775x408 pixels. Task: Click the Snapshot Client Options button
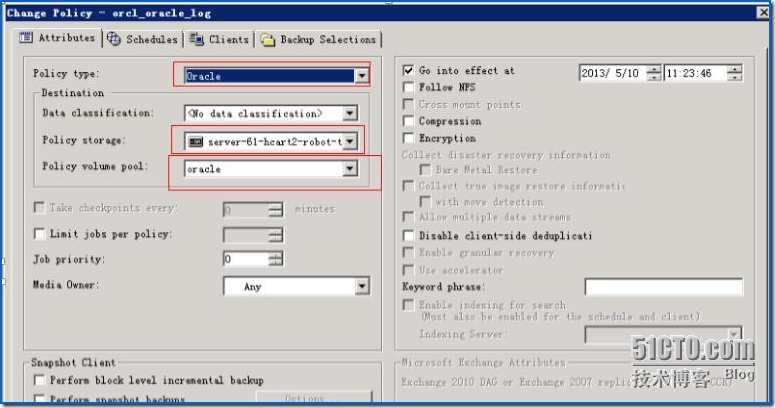click(x=314, y=397)
